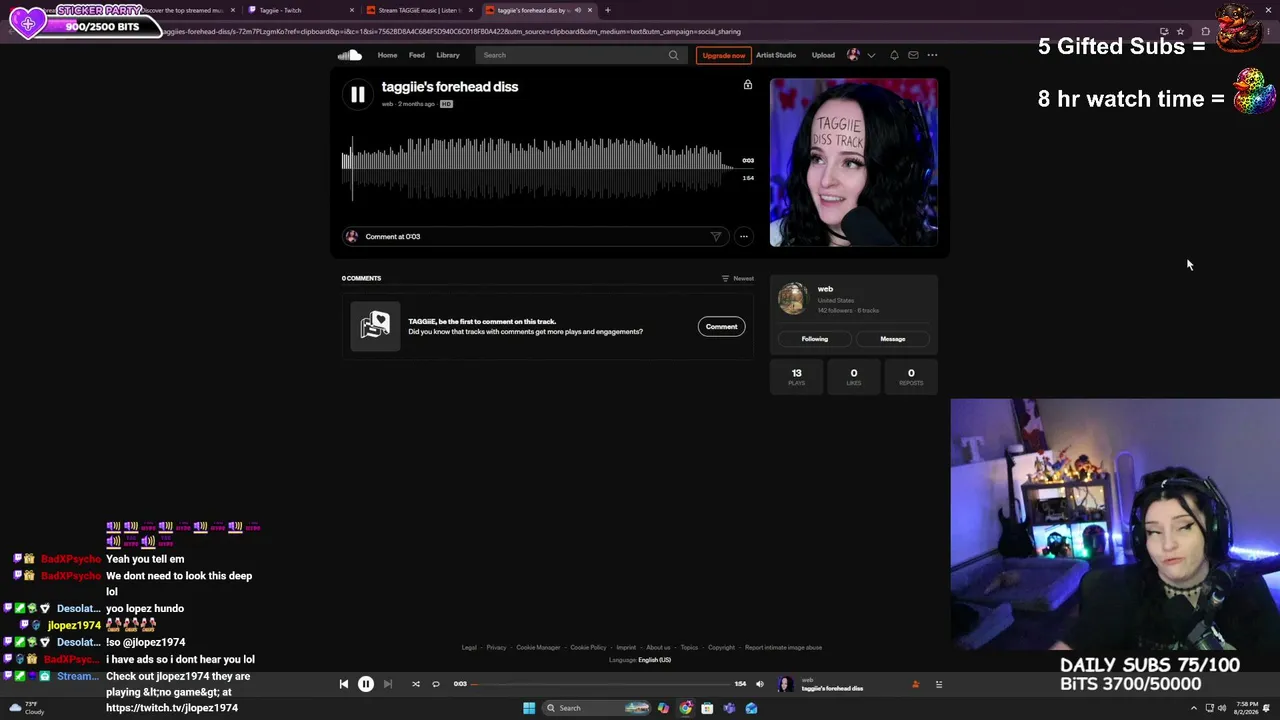Click the browser address bar URL
The width and height of the screenshot is (1280, 720).
pyautogui.click(x=450, y=31)
